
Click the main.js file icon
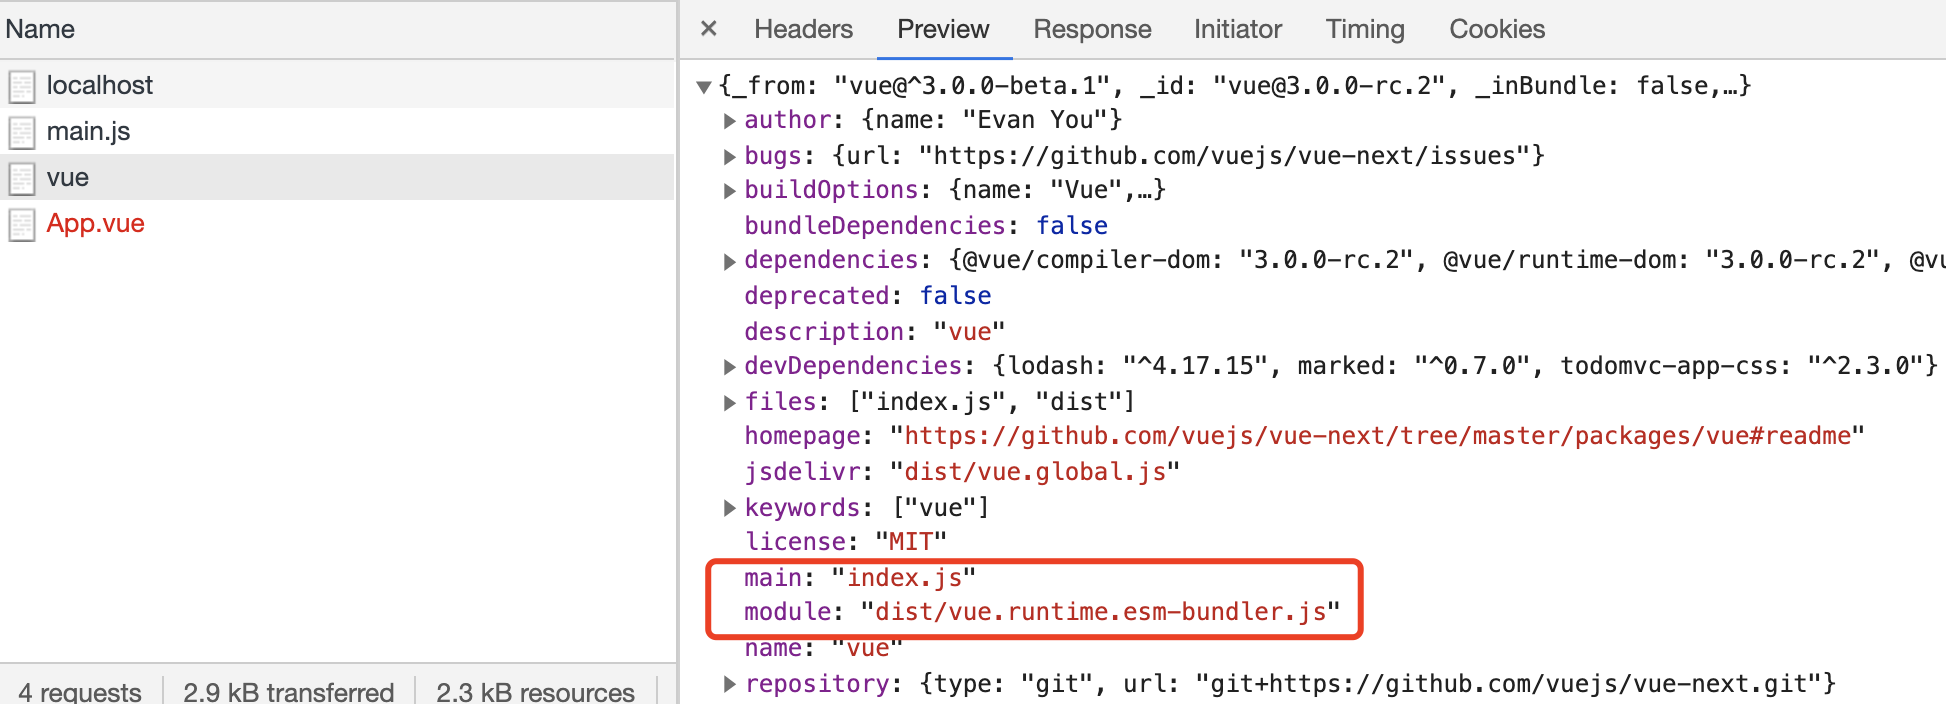[x=22, y=132]
